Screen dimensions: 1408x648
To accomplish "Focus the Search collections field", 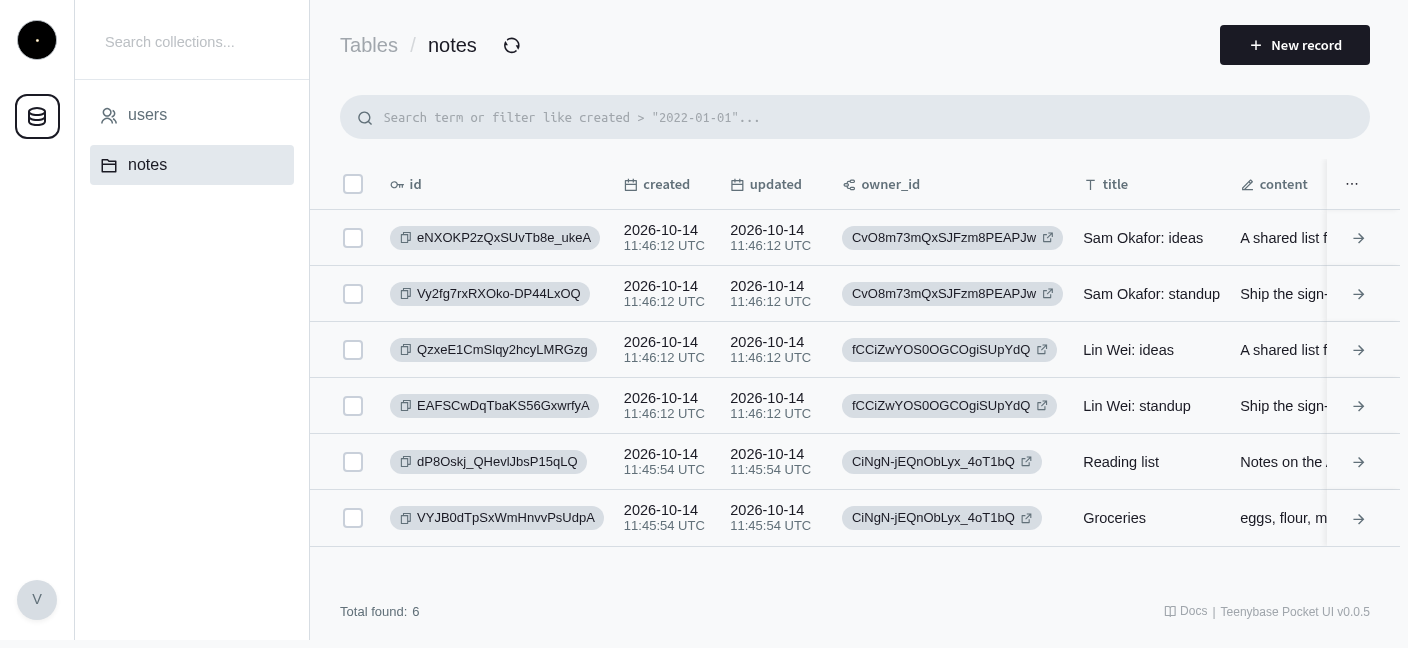I will click(x=192, y=42).
